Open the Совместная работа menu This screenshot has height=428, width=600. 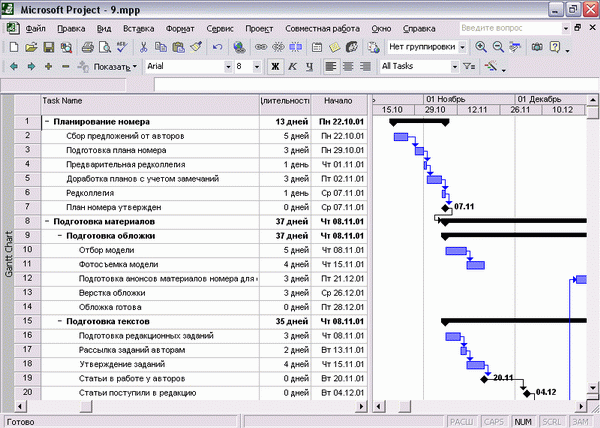[x=322, y=29]
